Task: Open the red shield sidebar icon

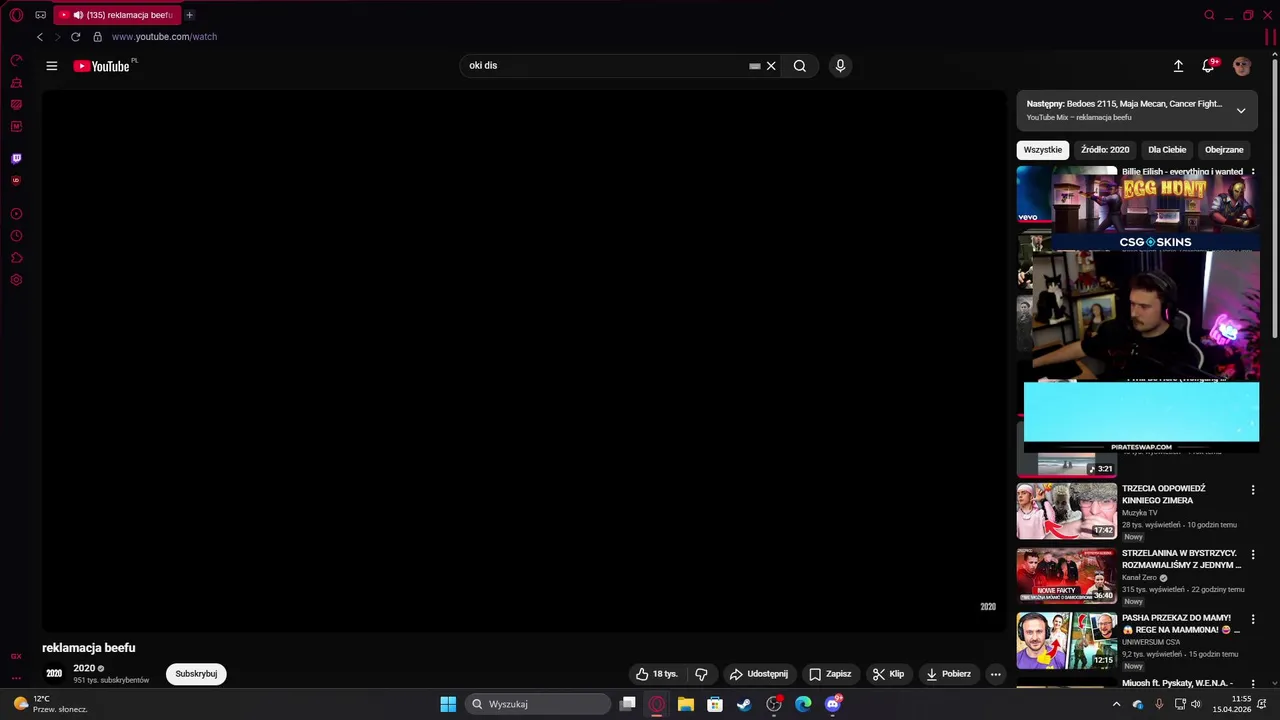Action: coord(16,181)
